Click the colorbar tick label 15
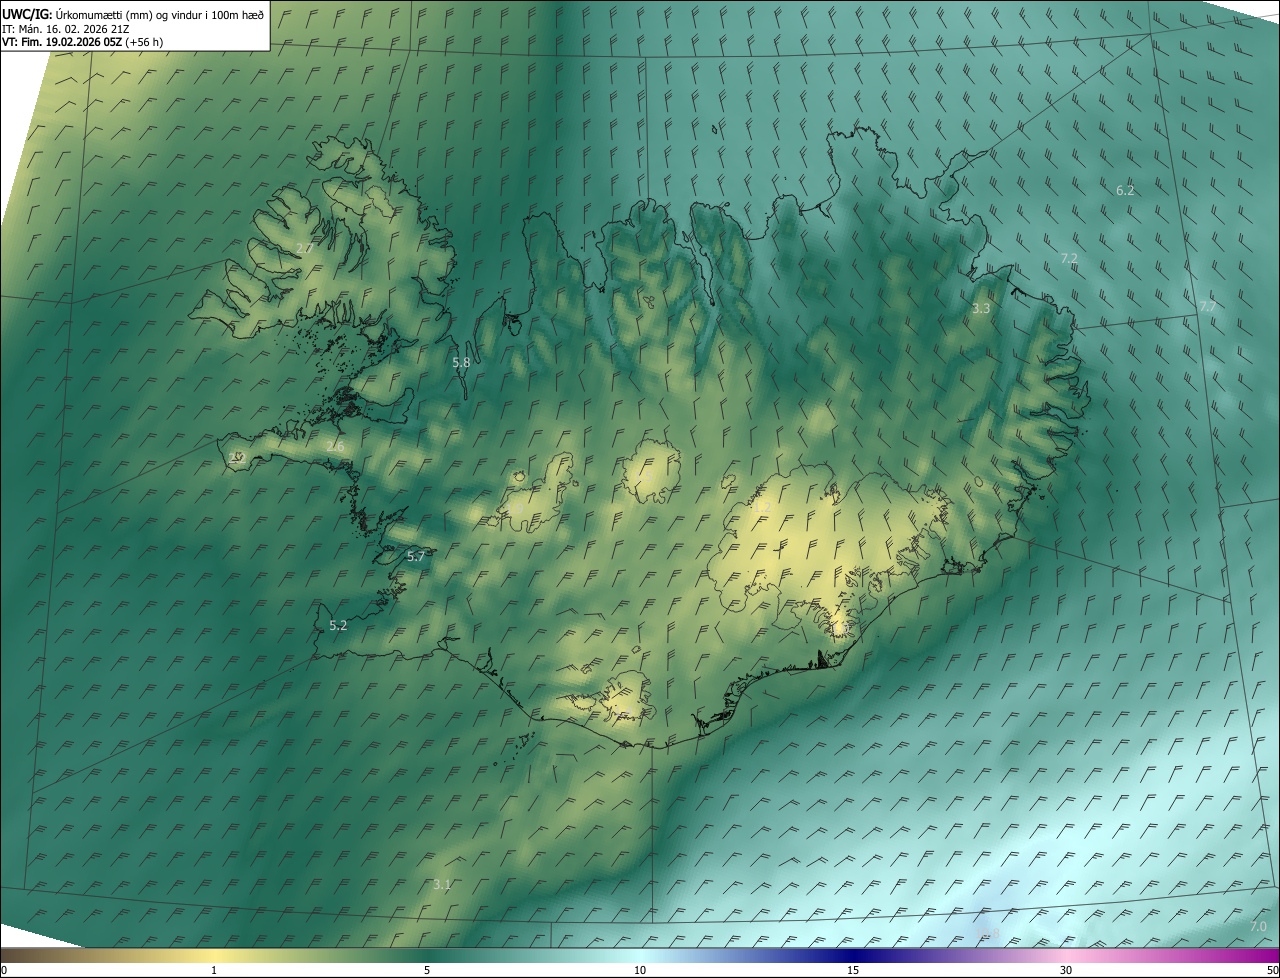Image resolution: width=1280 pixels, height=978 pixels. pyautogui.click(x=853, y=970)
